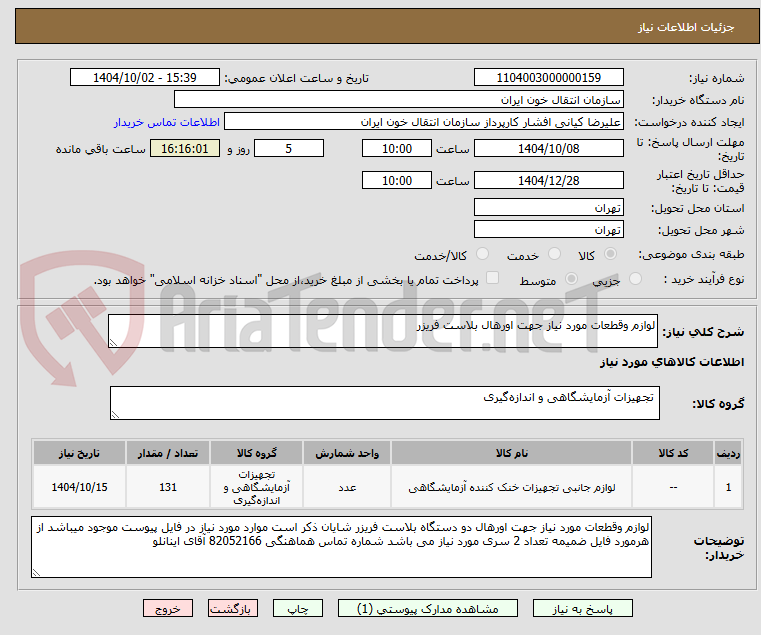Click the page header جزئیات اطلاعات نیاز
Screen dimensions: 761x635
point(686,27)
